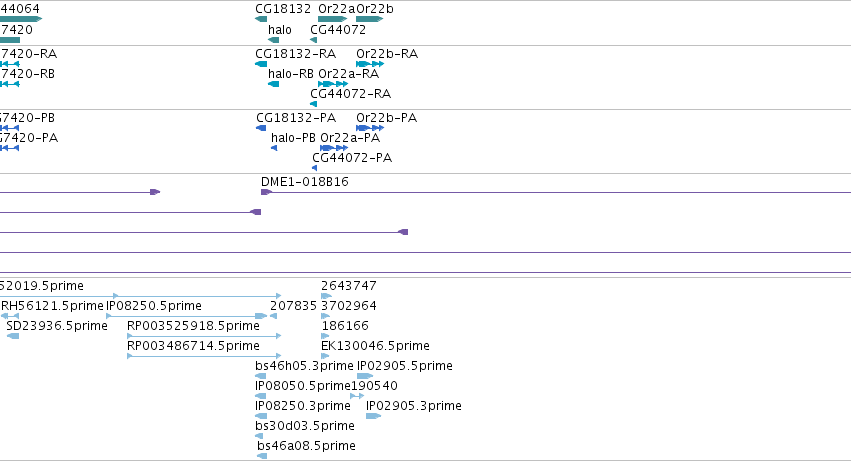Click the Or22a-PA protein label
This screenshot has height=461, width=851.
pyautogui.click(x=350, y=138)
